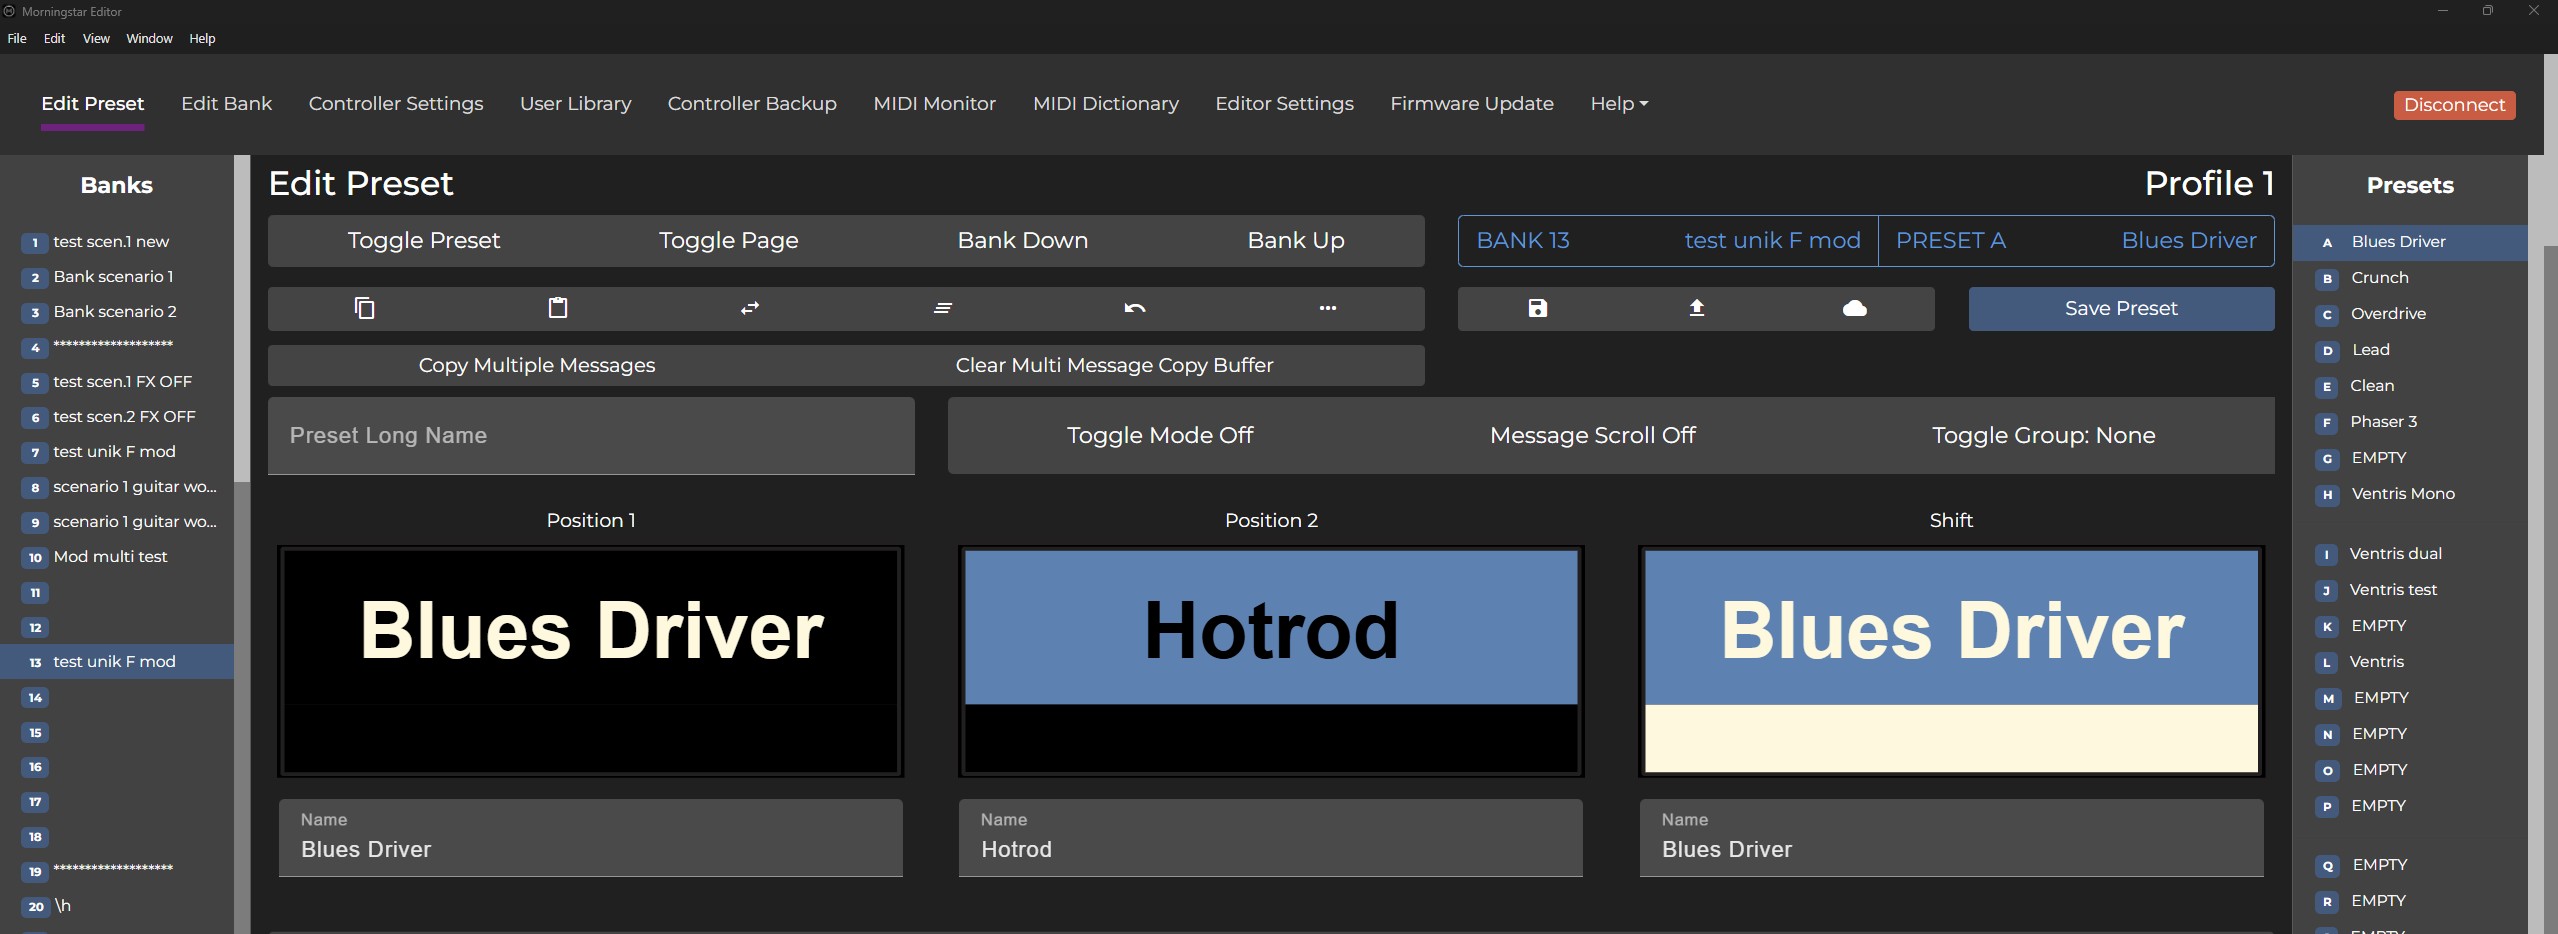
Task: Click the text lines icon in preset toolbar
Action: point(942,308)
